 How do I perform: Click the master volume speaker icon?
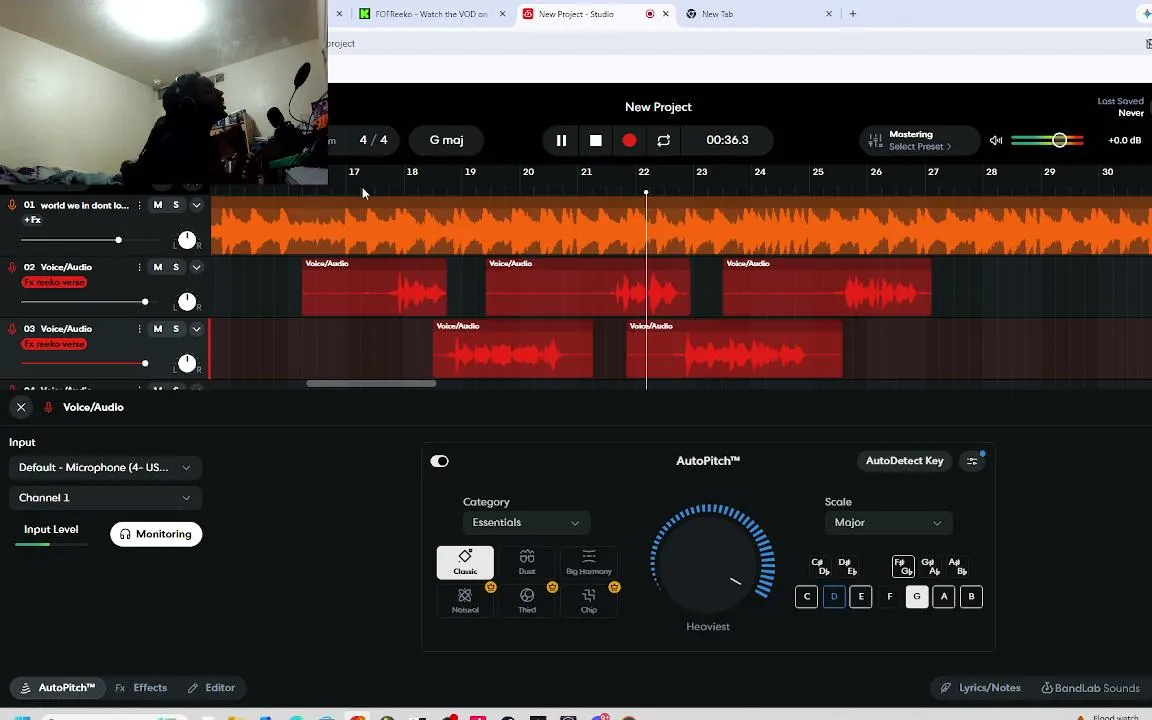[x=996, y=140]
